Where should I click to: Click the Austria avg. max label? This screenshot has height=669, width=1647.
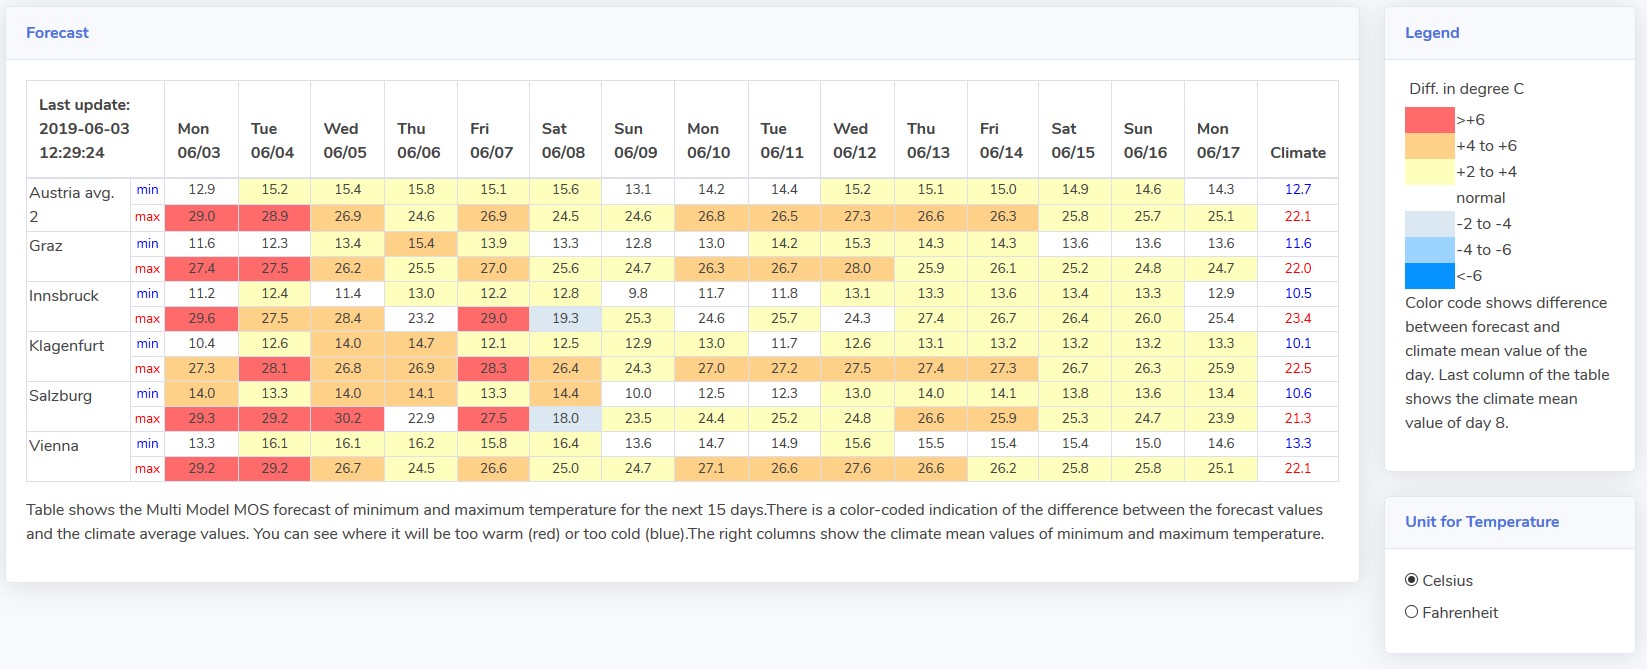147,217
